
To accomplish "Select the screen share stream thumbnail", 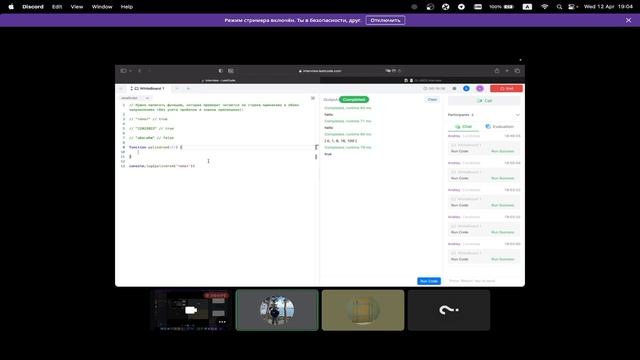I will 191,310.
